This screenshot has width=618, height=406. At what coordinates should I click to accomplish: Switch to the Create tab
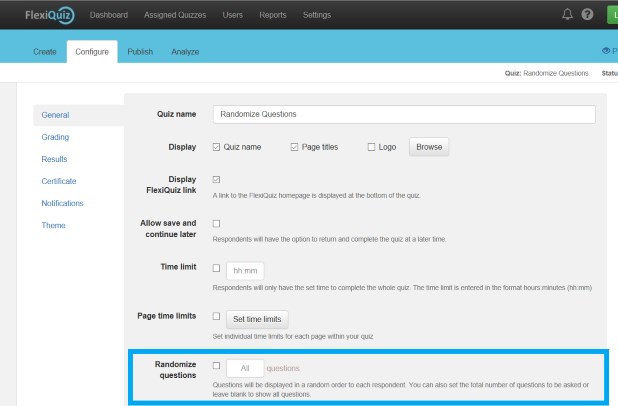45,52
